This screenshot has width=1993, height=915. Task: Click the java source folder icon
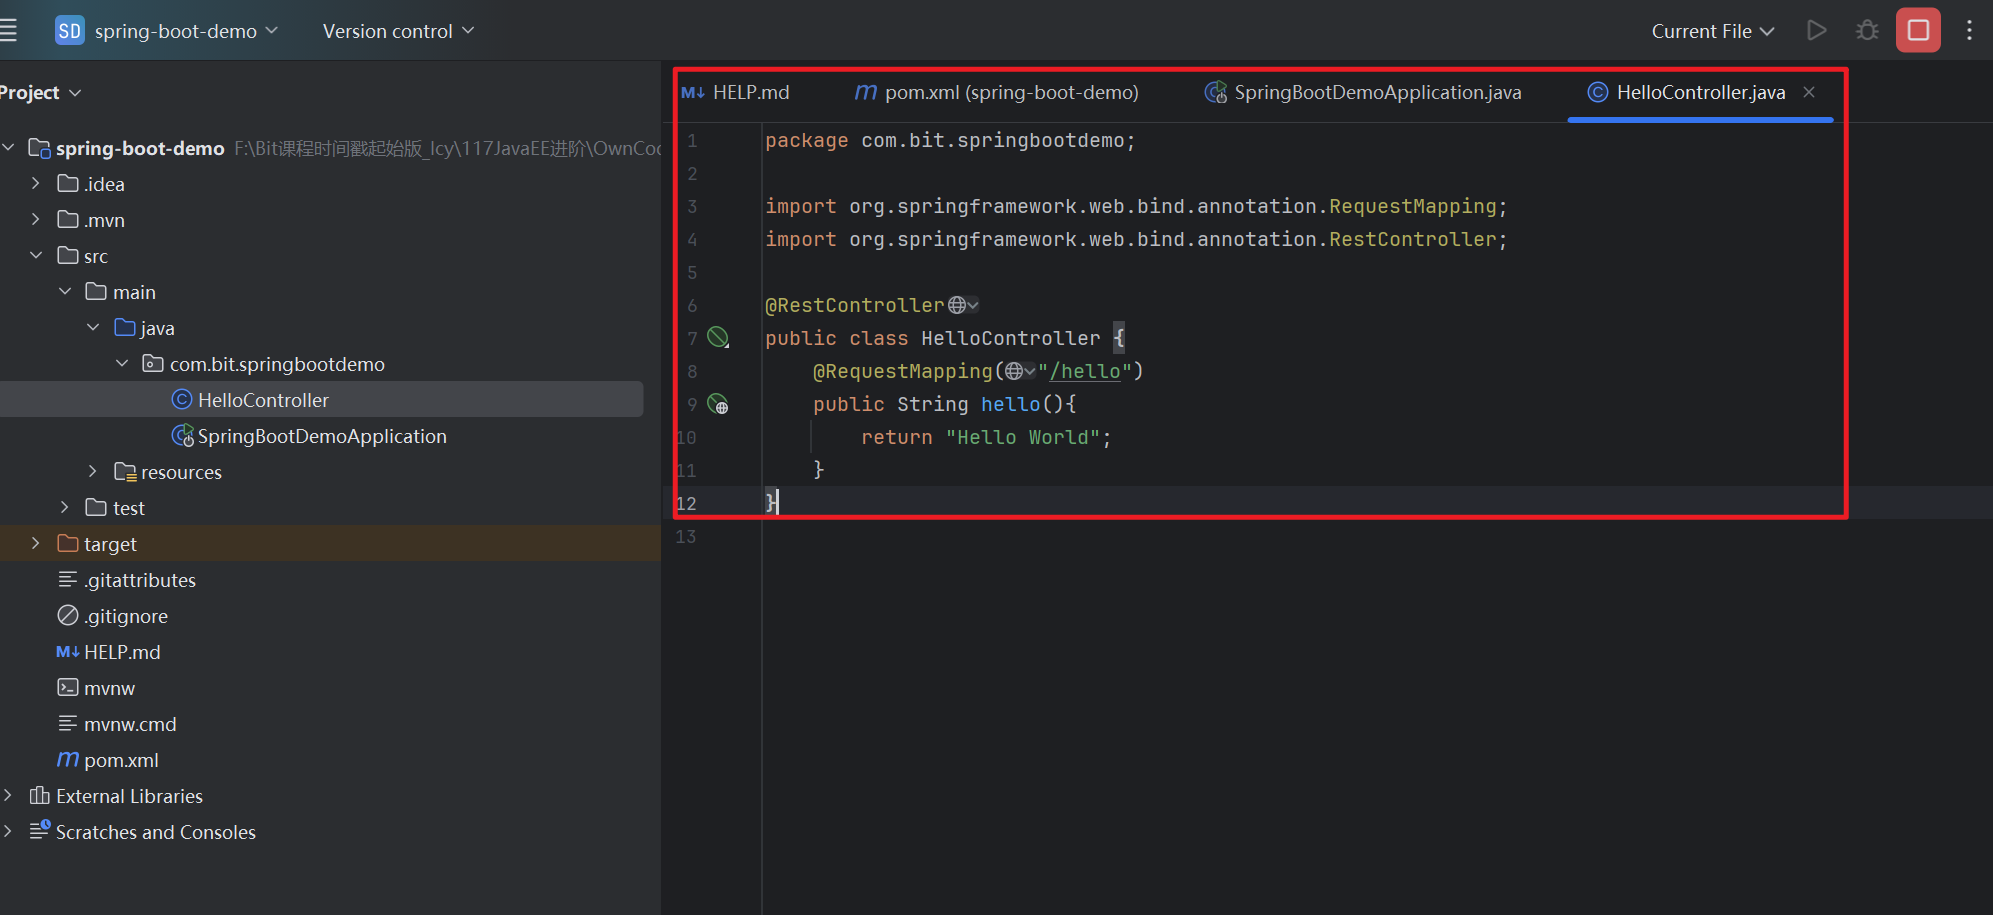click(125, 328)
